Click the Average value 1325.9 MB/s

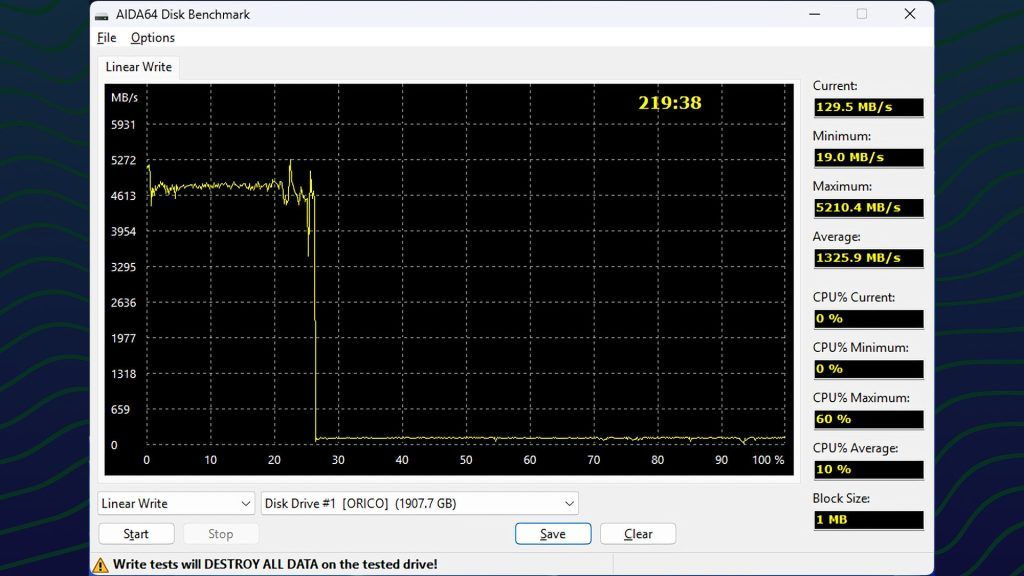pos(868,258)
